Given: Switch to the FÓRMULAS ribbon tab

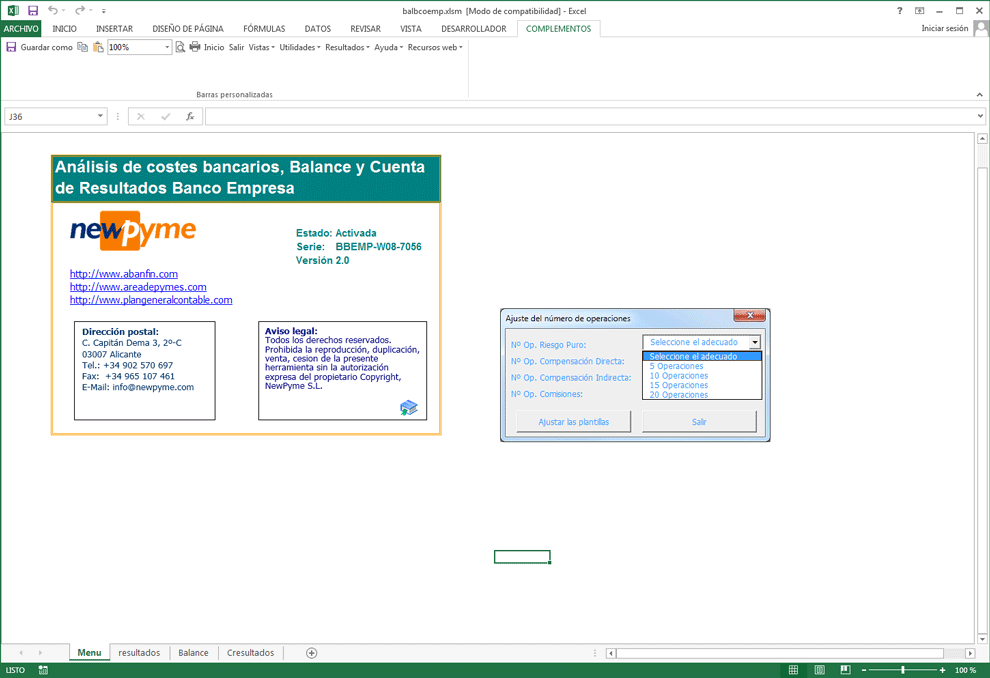Looking at the screenshot, I should [x=264, y=28].
